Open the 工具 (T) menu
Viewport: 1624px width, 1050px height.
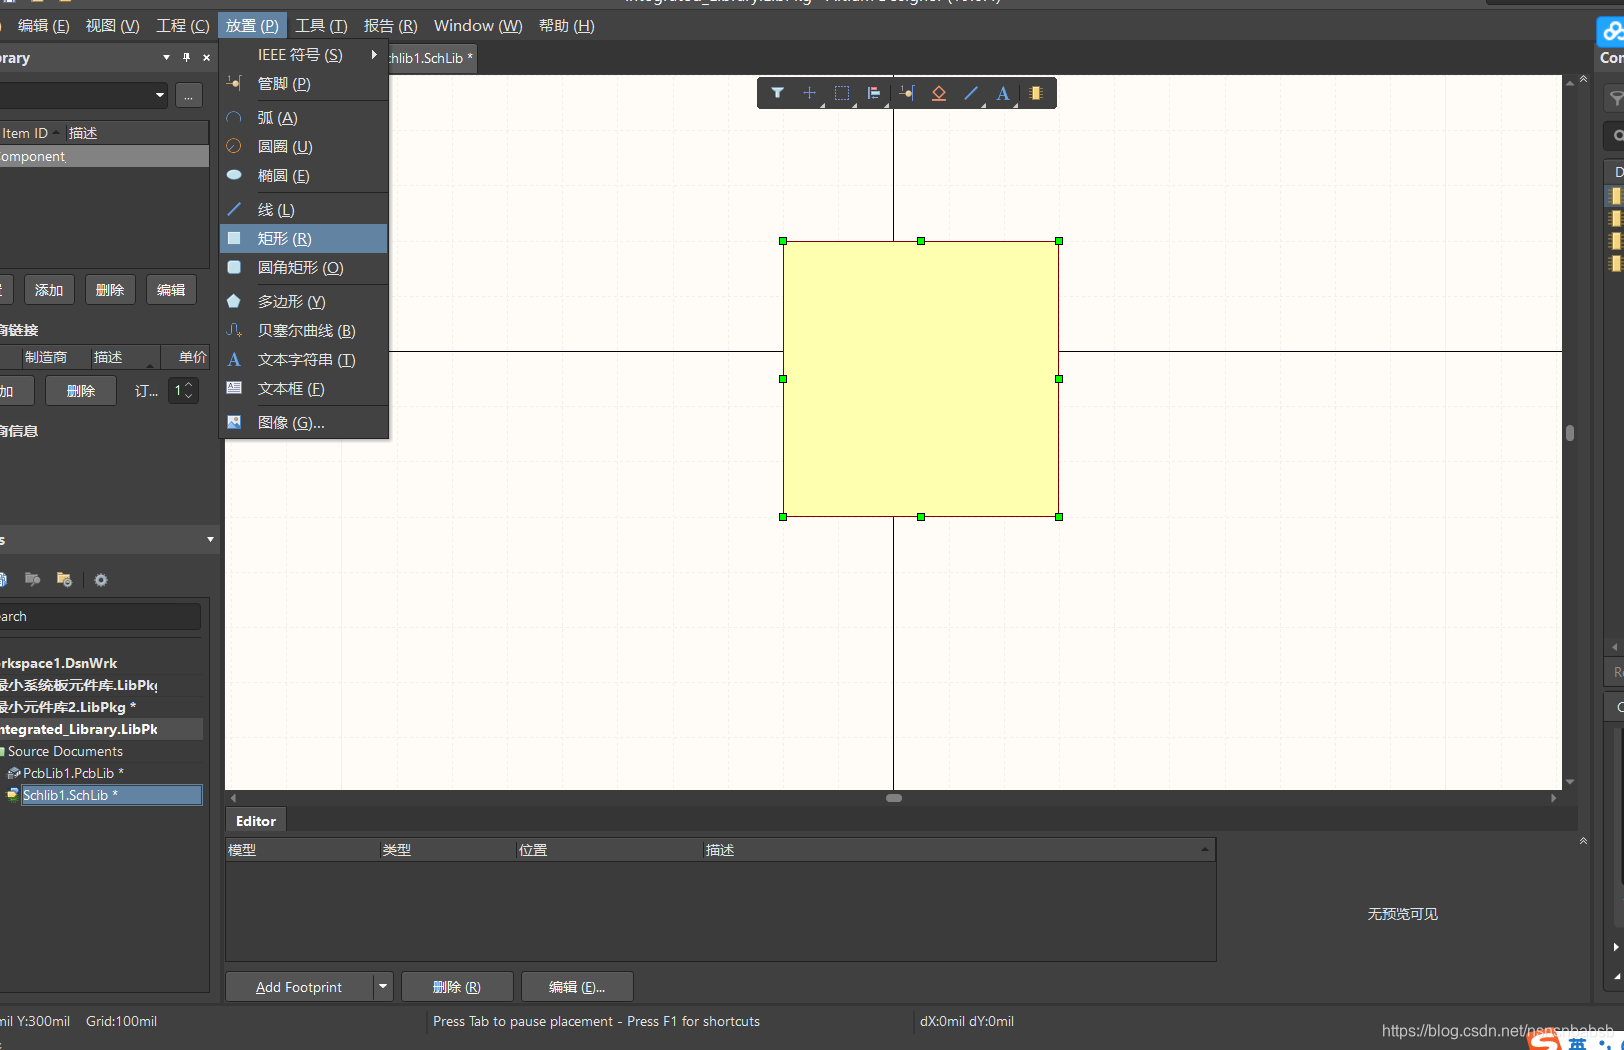(321, 25)
